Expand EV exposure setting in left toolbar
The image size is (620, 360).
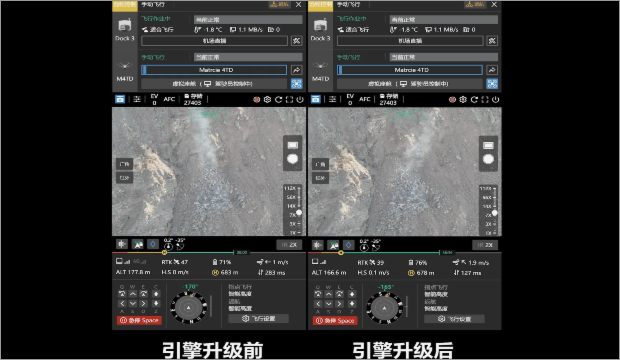point(155,99)
